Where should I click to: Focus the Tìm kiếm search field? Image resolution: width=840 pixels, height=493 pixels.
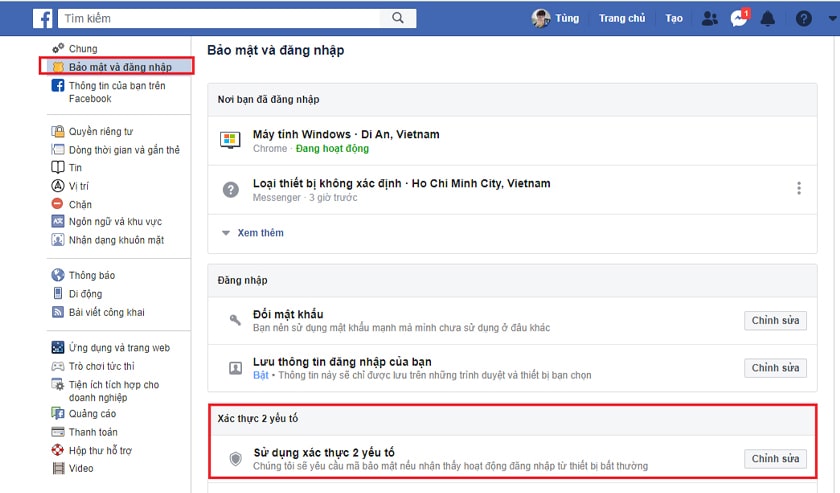click(x=219, y=18)
